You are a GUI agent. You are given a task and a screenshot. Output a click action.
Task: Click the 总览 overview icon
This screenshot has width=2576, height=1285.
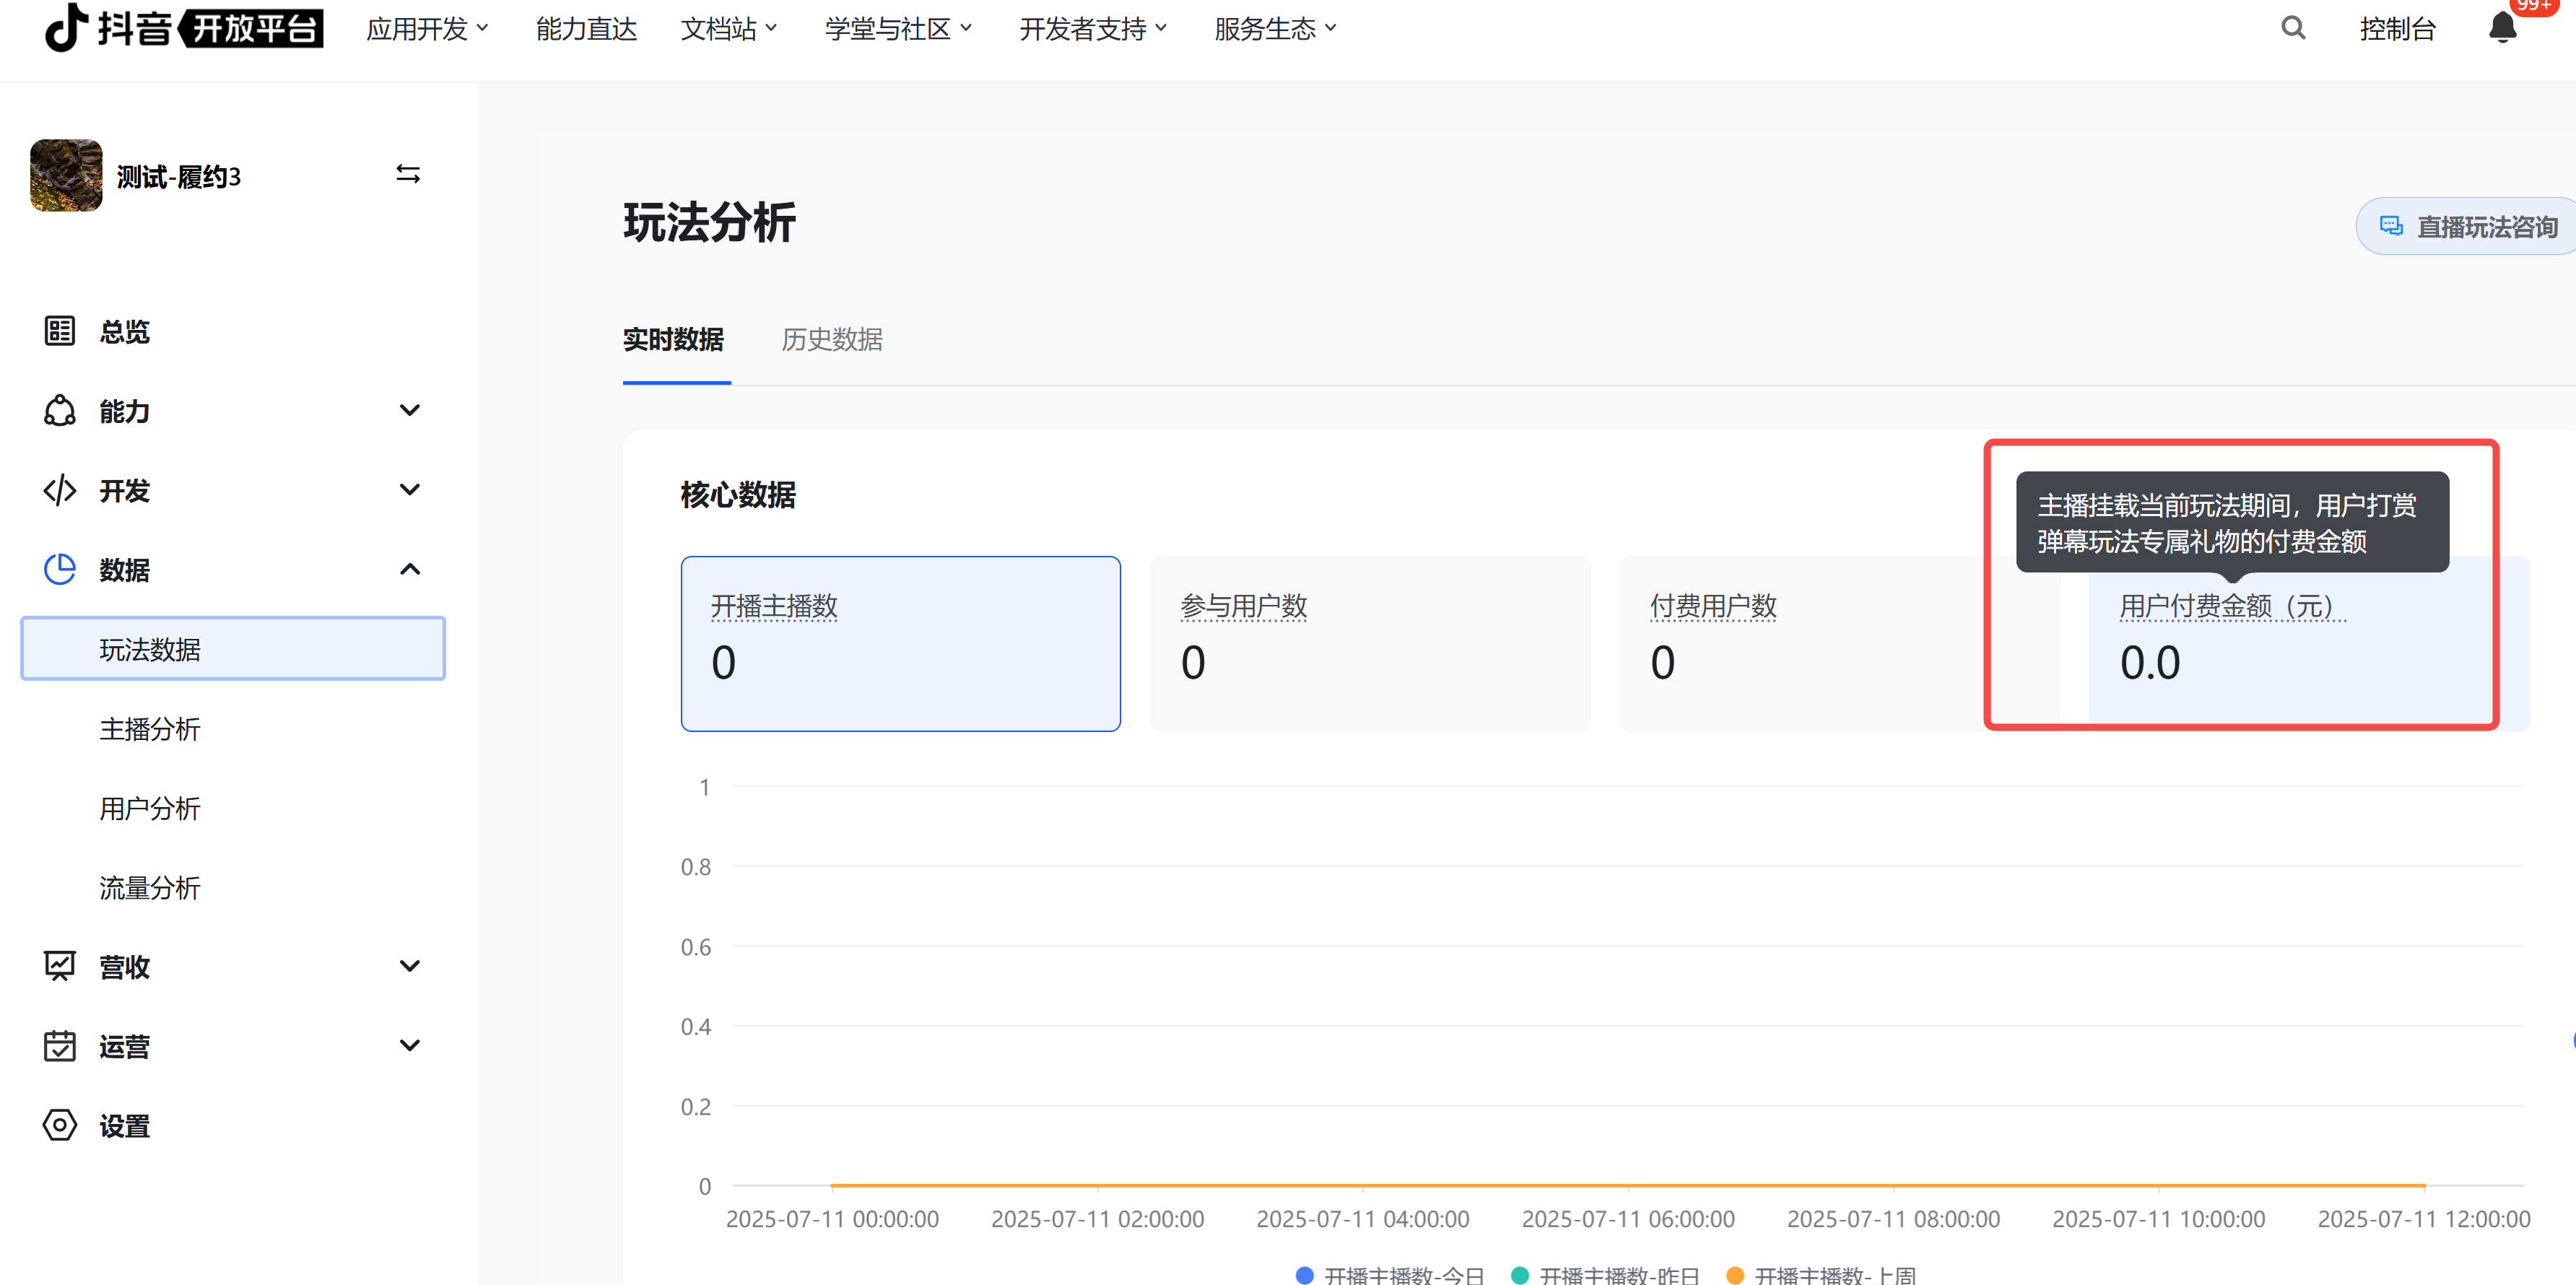pyautogui.click(x=60, y=331)
